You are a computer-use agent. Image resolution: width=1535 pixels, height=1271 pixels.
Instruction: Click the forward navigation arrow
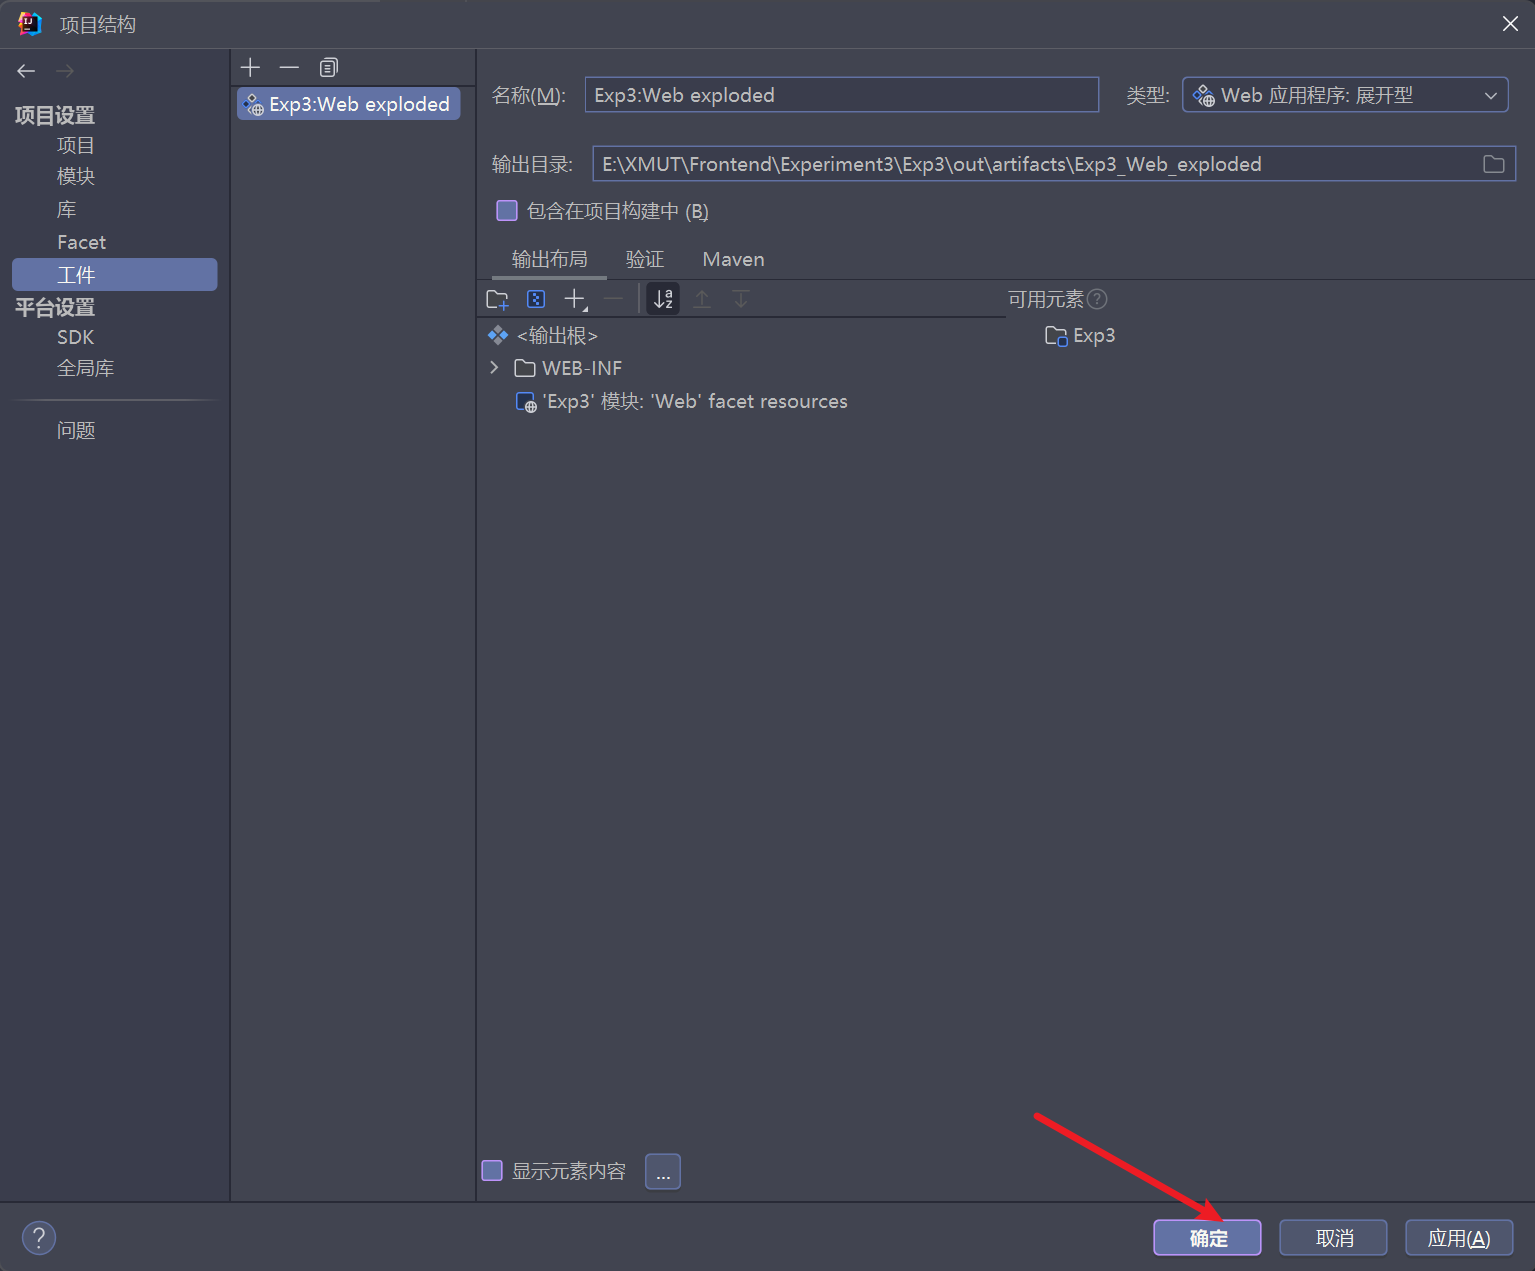[65, 71]
